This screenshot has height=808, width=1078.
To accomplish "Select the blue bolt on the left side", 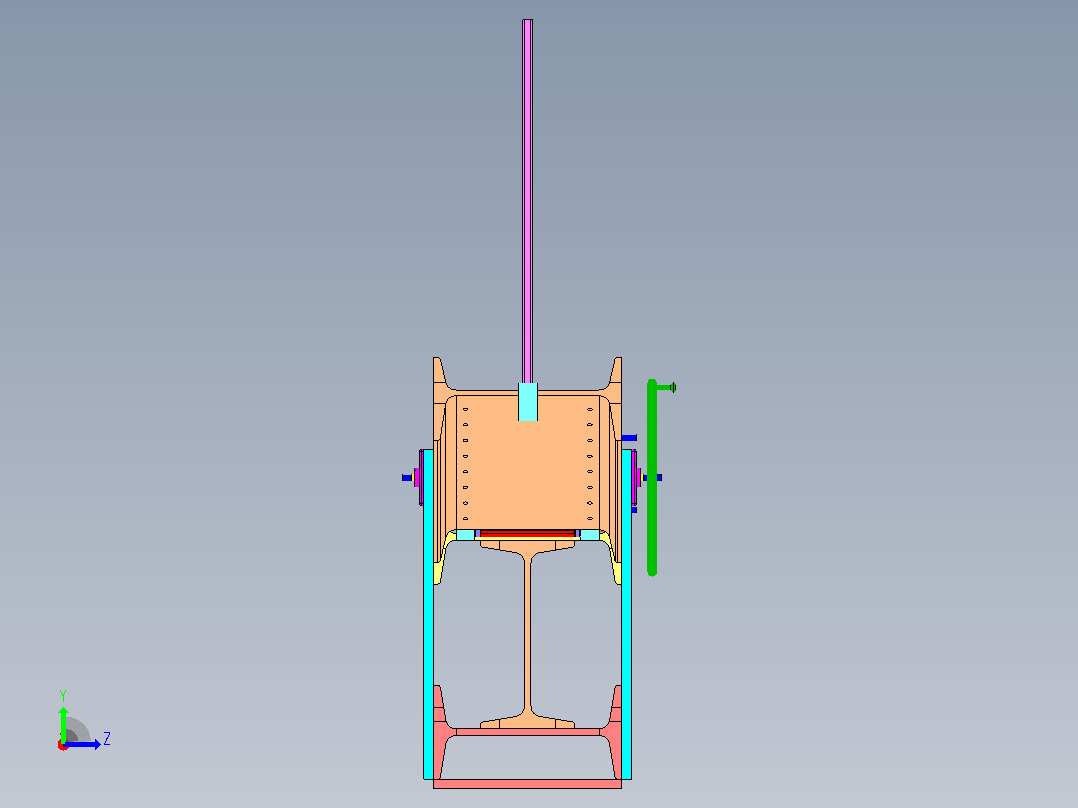I will coord(406,477).
